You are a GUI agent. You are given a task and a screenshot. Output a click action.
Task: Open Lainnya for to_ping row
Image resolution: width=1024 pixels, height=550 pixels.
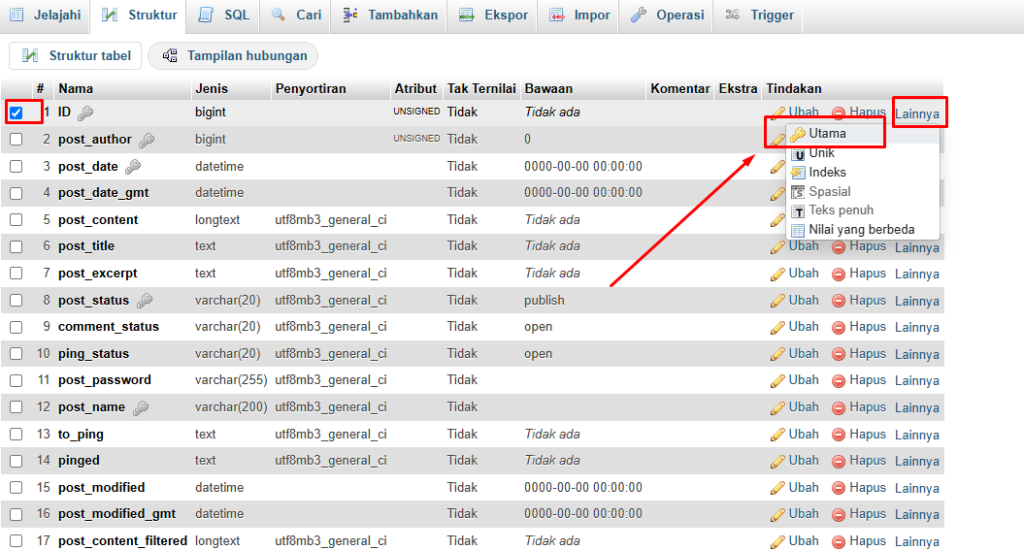coord(917,435)
